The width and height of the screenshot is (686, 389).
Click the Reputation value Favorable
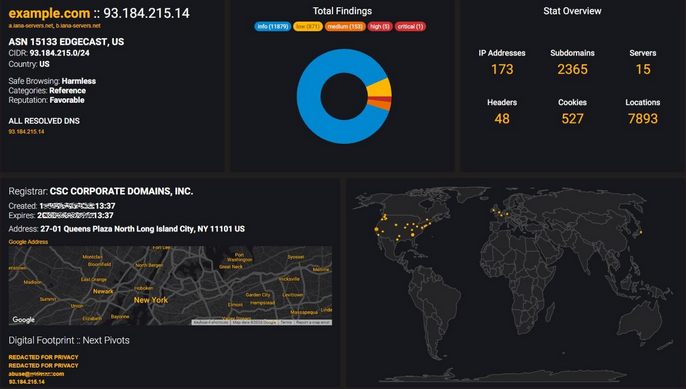tap(67, 100)
